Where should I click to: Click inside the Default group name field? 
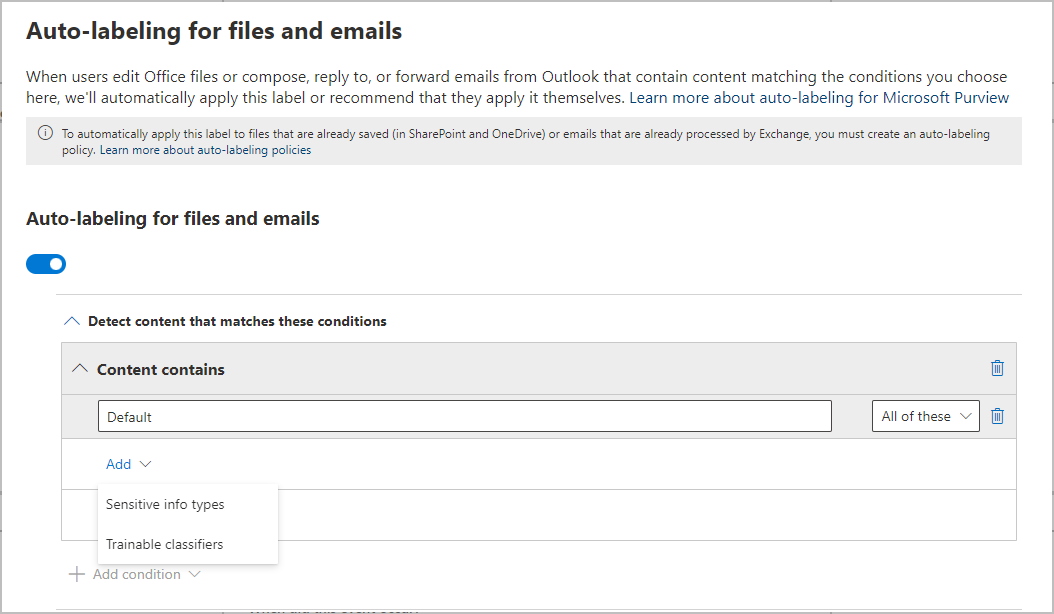pos(463,415)
